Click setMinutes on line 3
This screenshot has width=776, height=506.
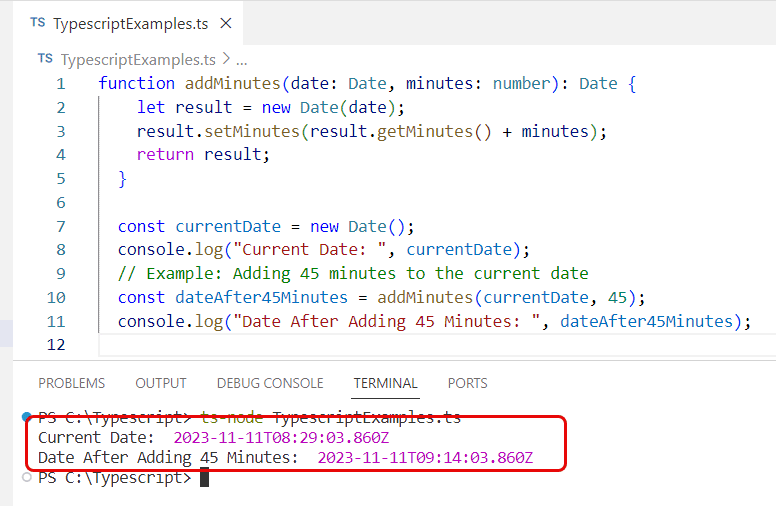coord(252,131)
